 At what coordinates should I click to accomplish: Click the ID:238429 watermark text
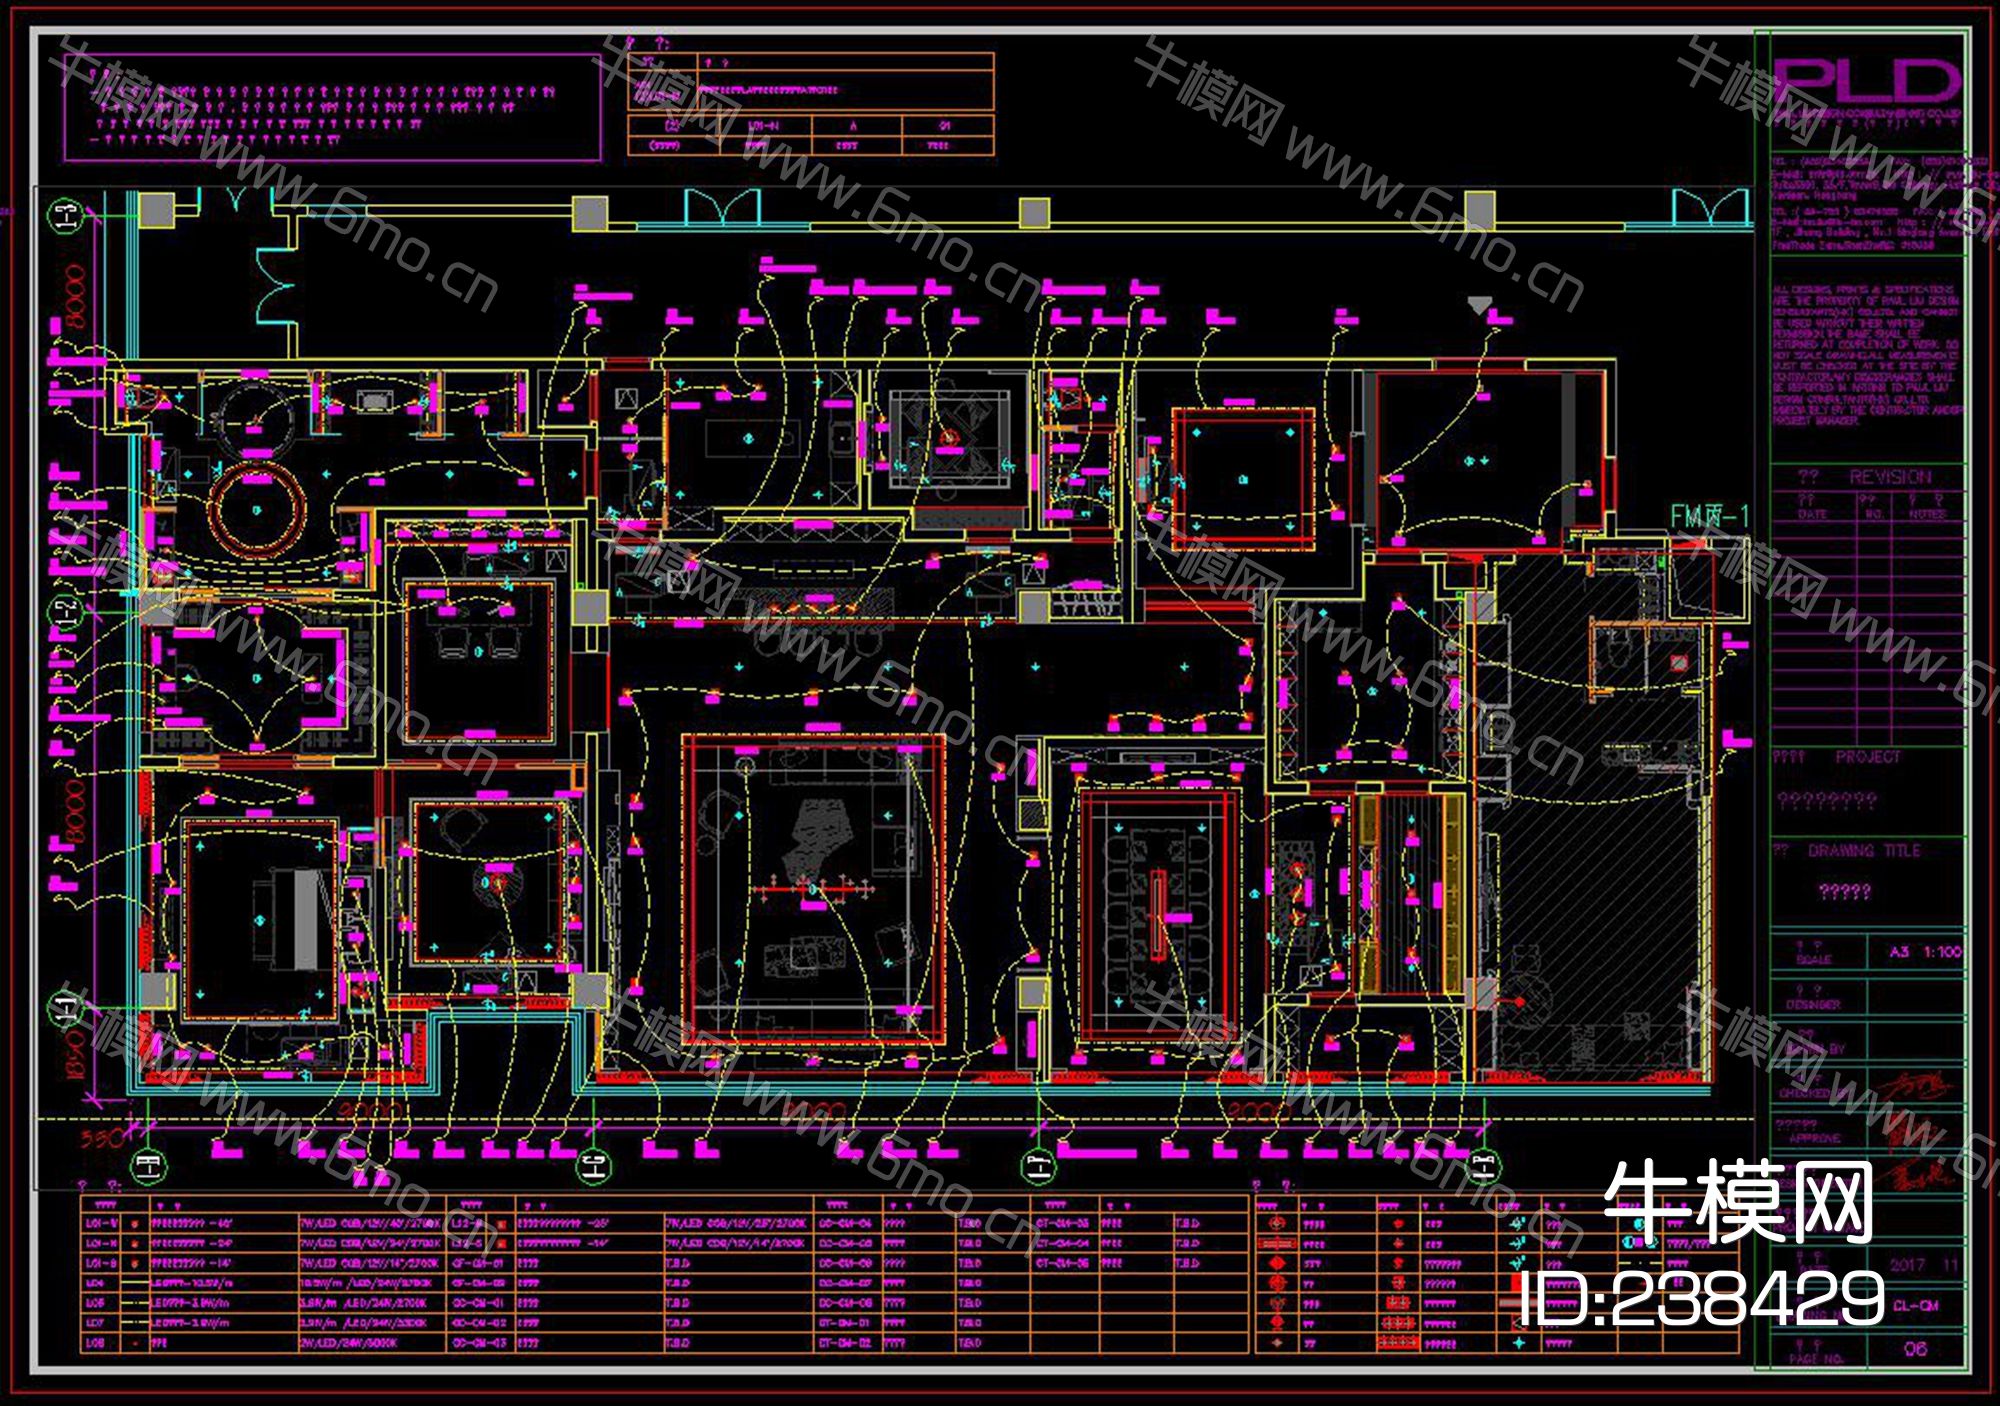tap(1701, 1299)
